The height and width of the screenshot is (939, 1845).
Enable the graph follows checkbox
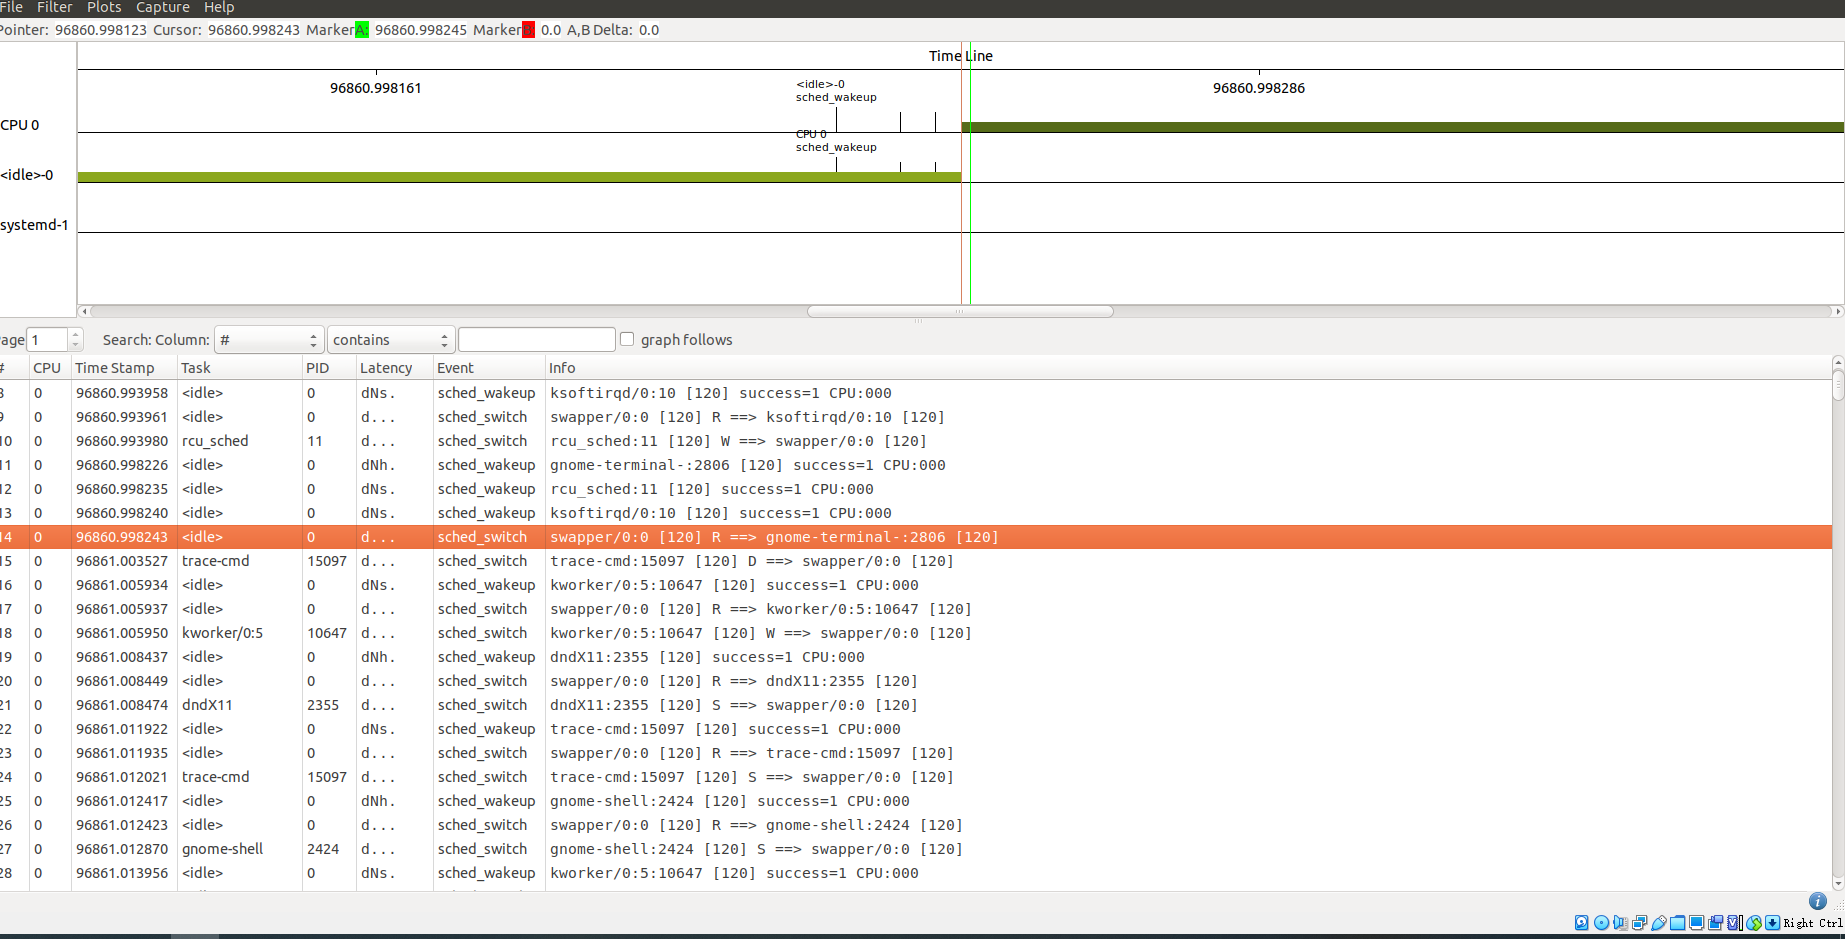626,339
